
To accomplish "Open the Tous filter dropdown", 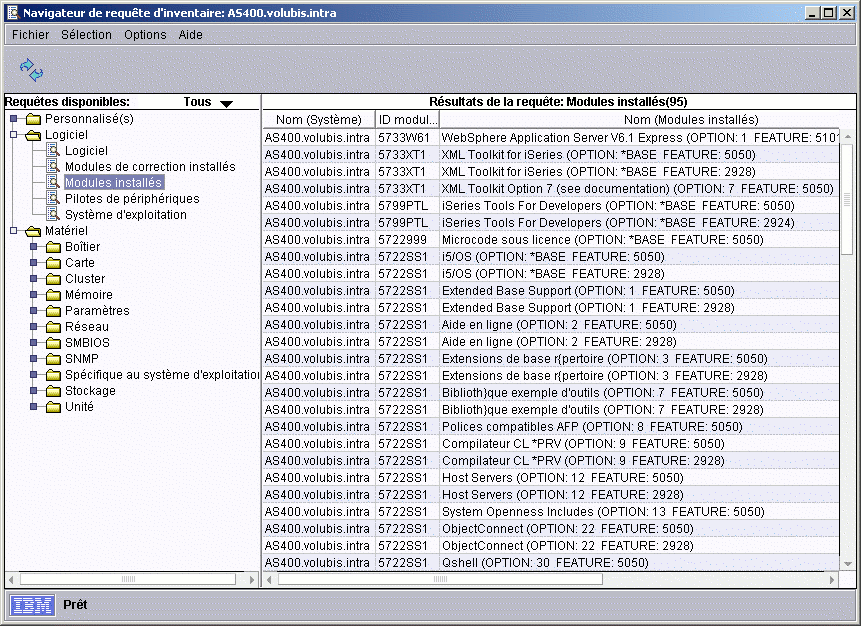I will tap(208, 102).
